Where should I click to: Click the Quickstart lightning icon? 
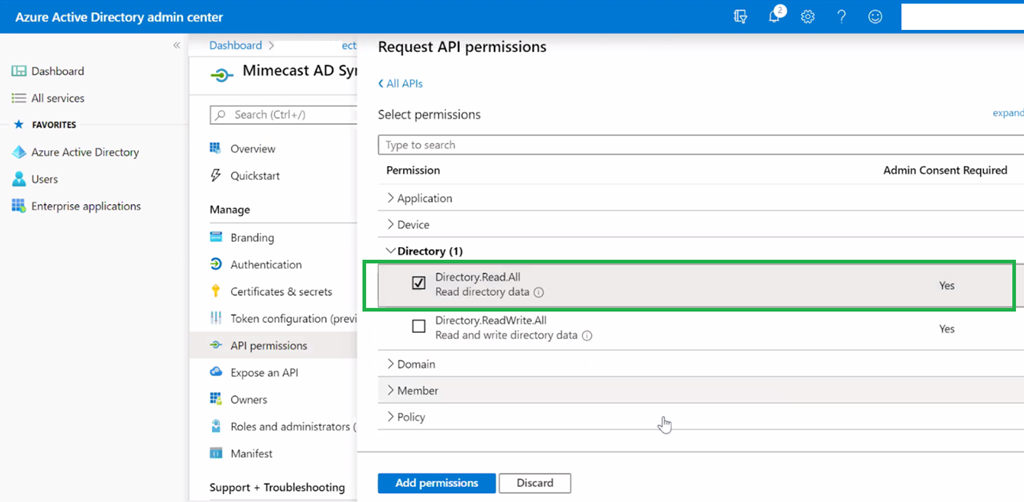click(216, 176)
